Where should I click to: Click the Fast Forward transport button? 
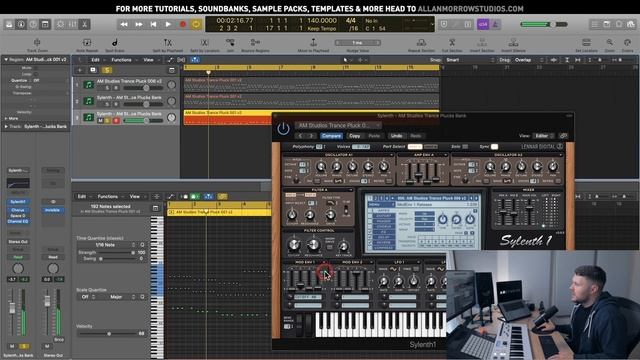click(139, 24)
